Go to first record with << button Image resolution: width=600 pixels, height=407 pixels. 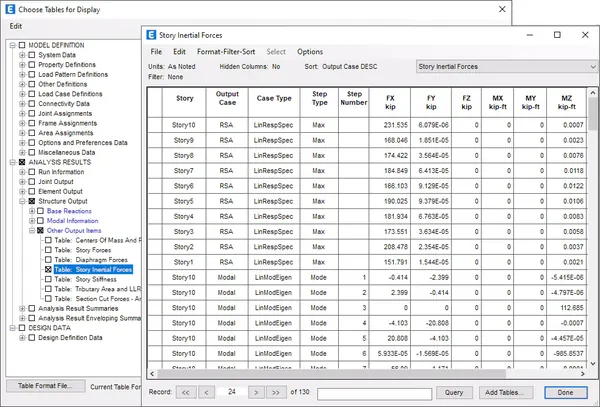tap(186, 392)
